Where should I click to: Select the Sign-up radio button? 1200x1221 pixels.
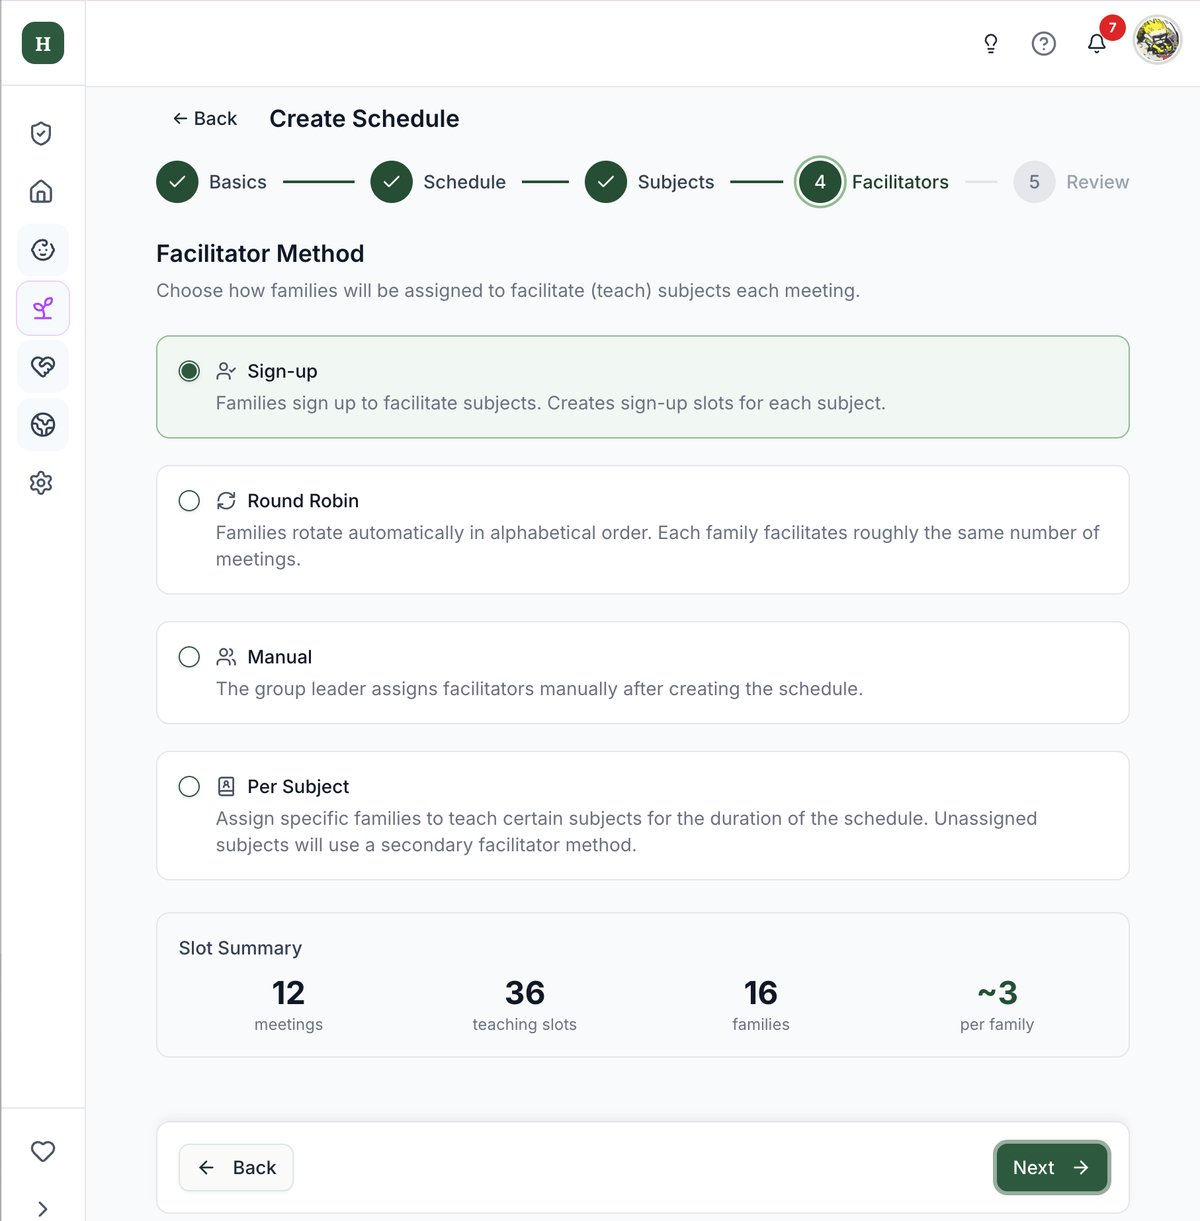tap(189, 371)
